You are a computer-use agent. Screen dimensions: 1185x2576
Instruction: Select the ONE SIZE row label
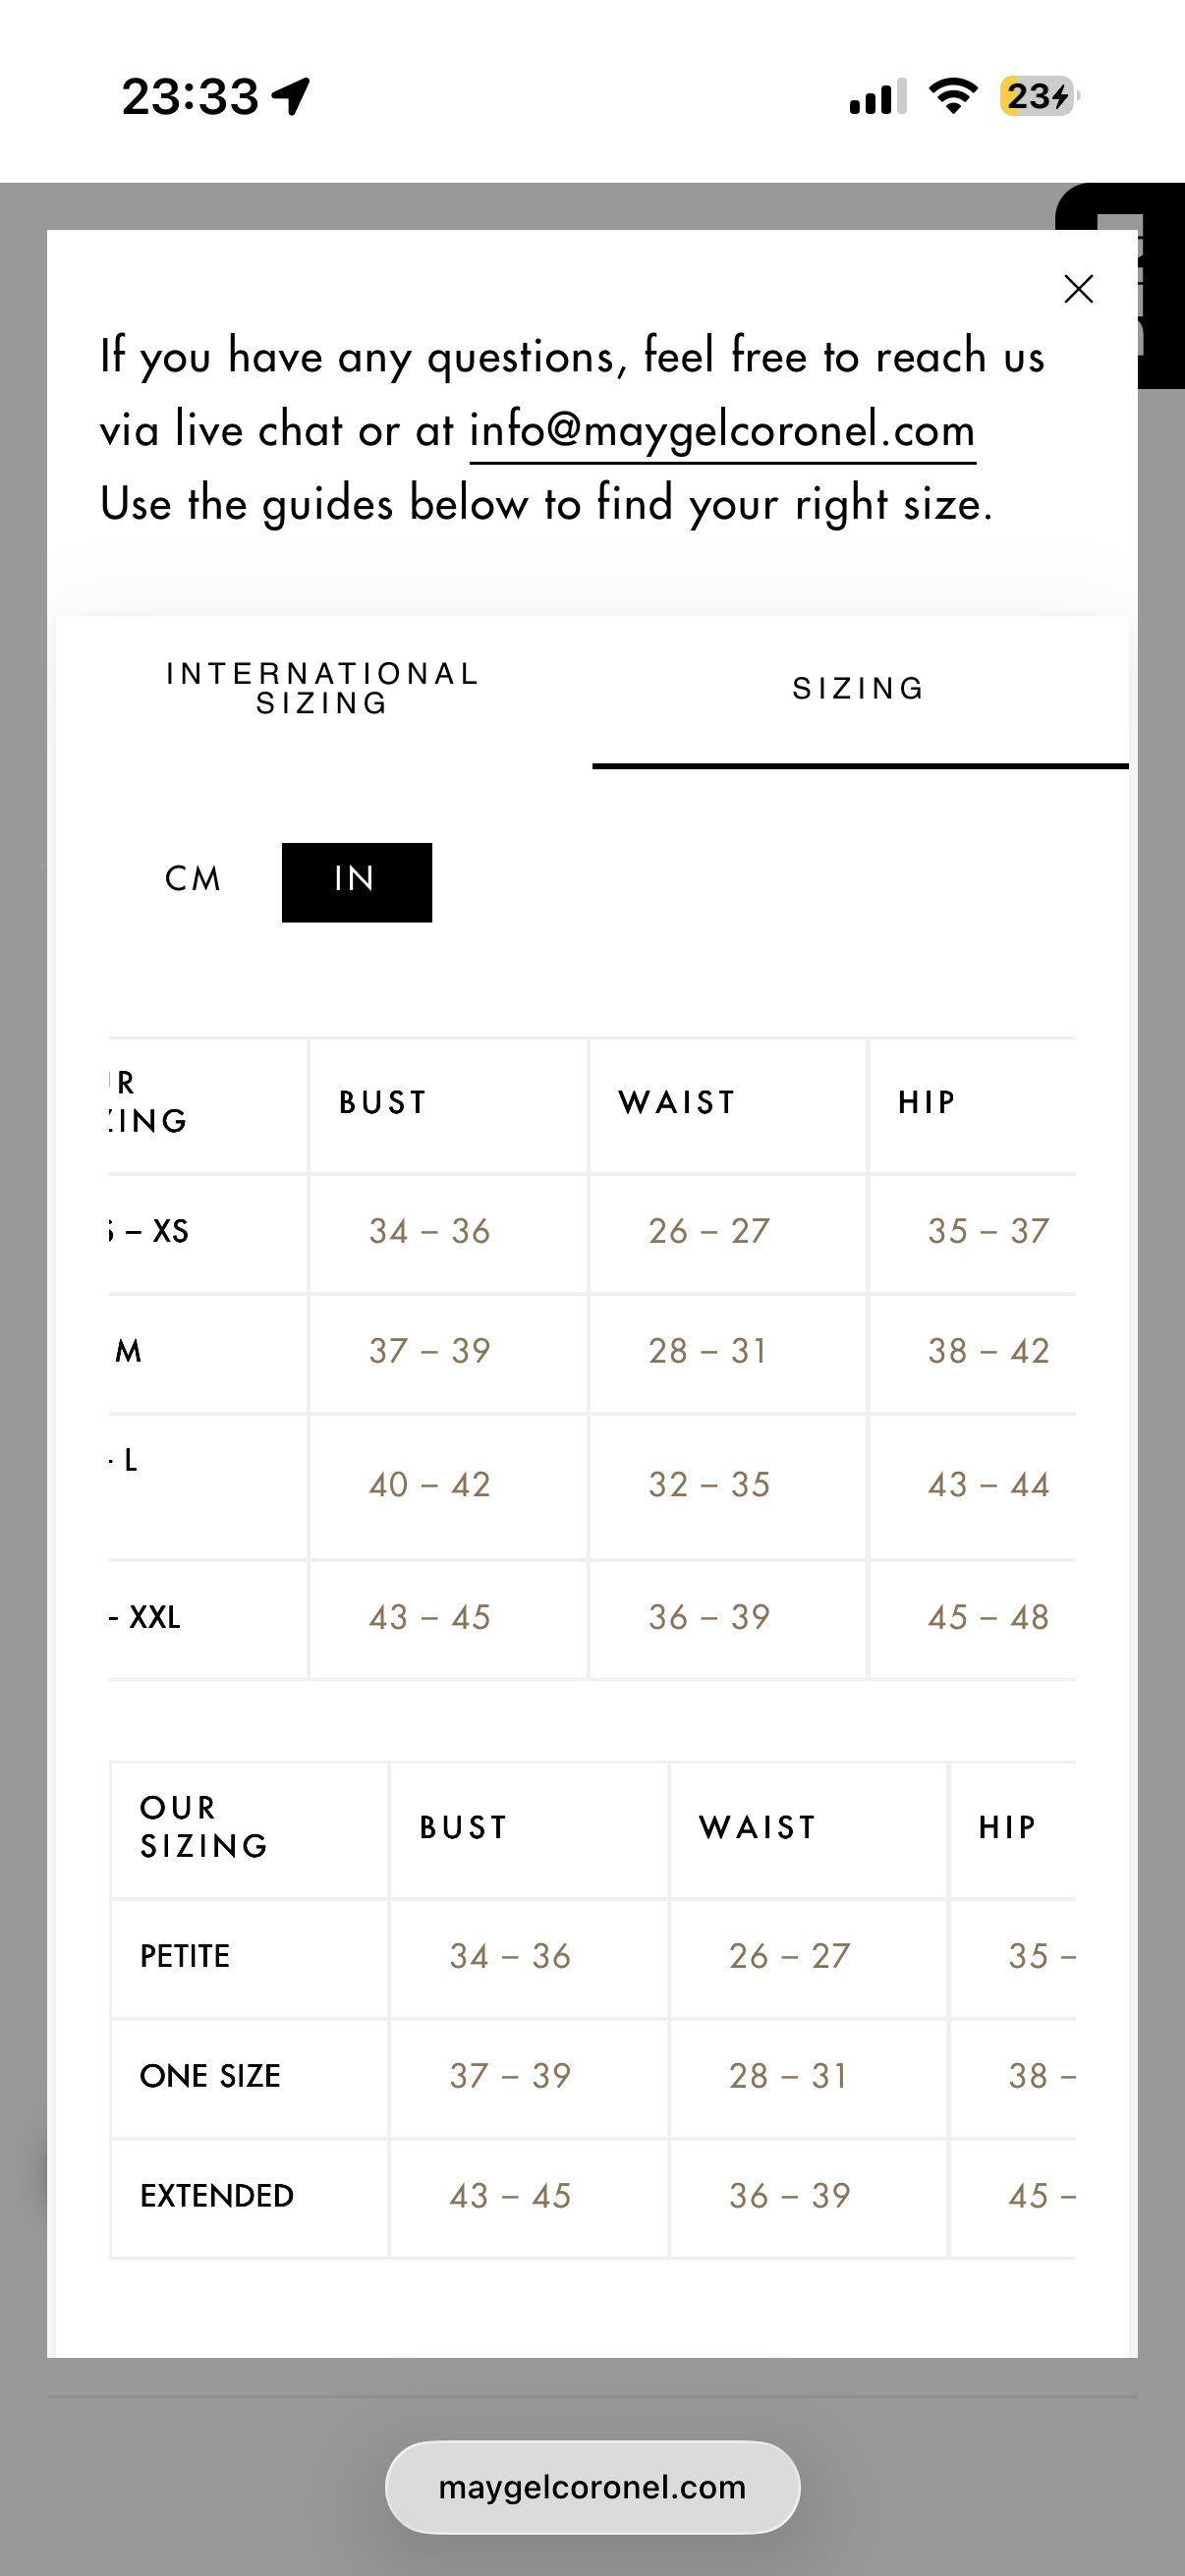[x=210, y=2076]
